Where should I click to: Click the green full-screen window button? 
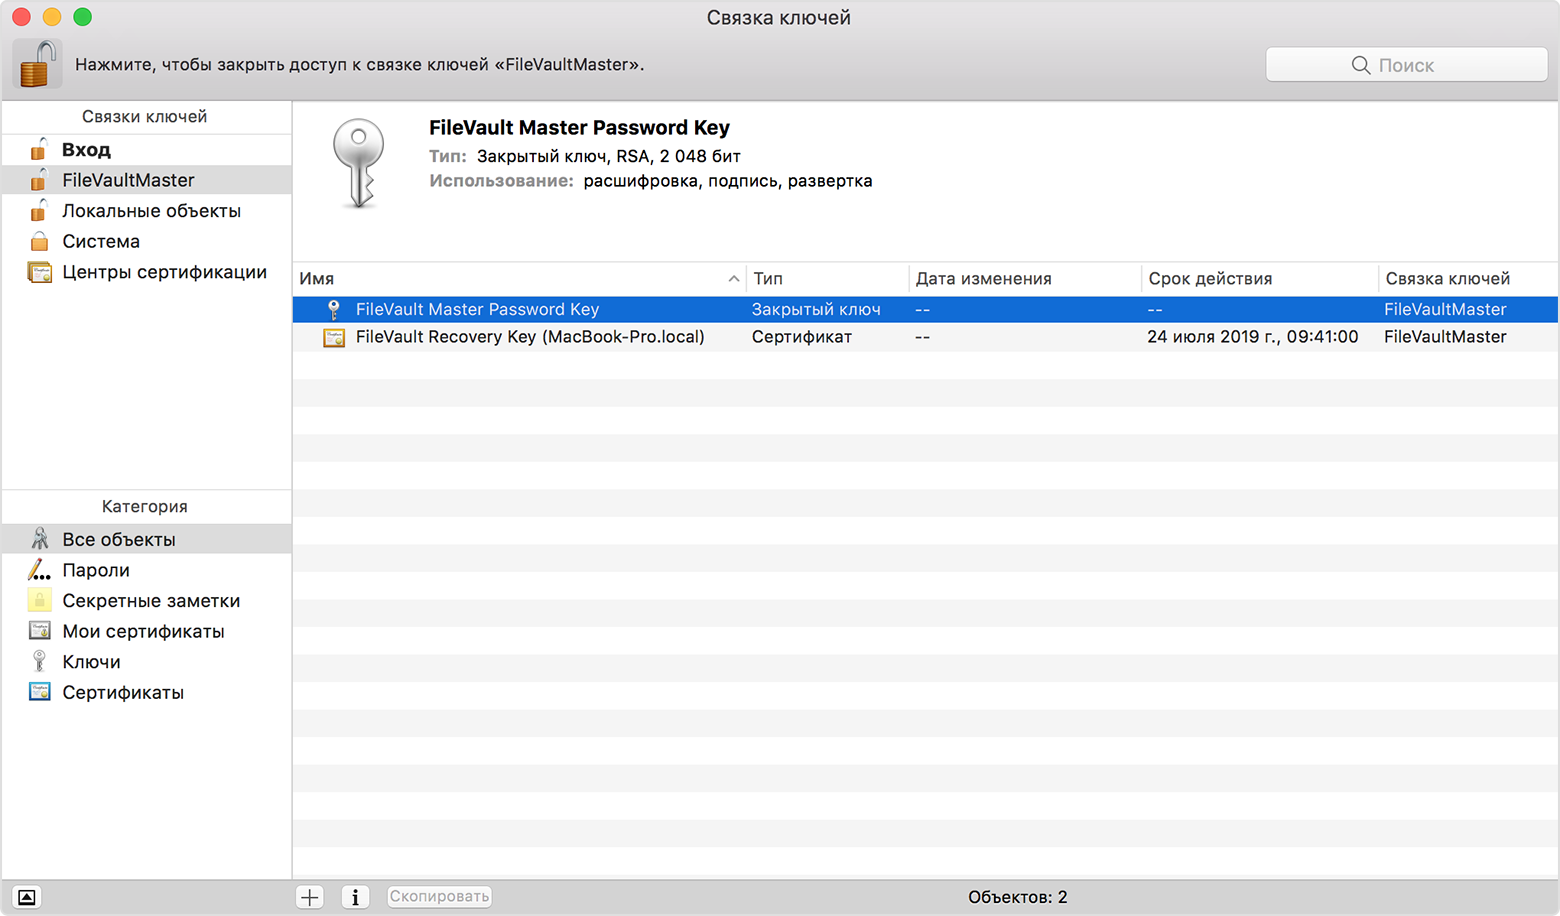tap(83, 17)
